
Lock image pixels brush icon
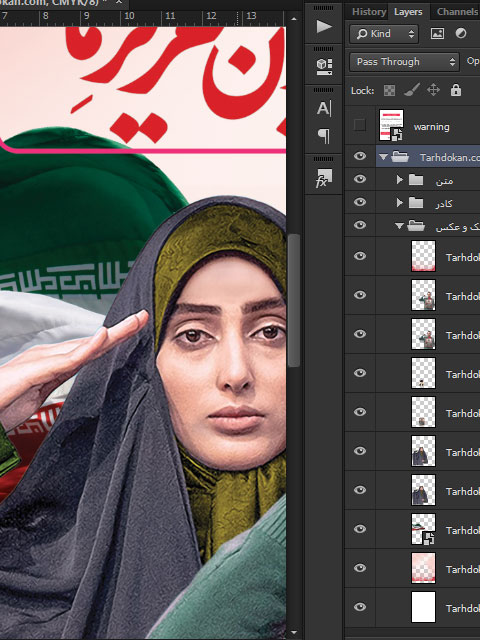click(411, 90)
